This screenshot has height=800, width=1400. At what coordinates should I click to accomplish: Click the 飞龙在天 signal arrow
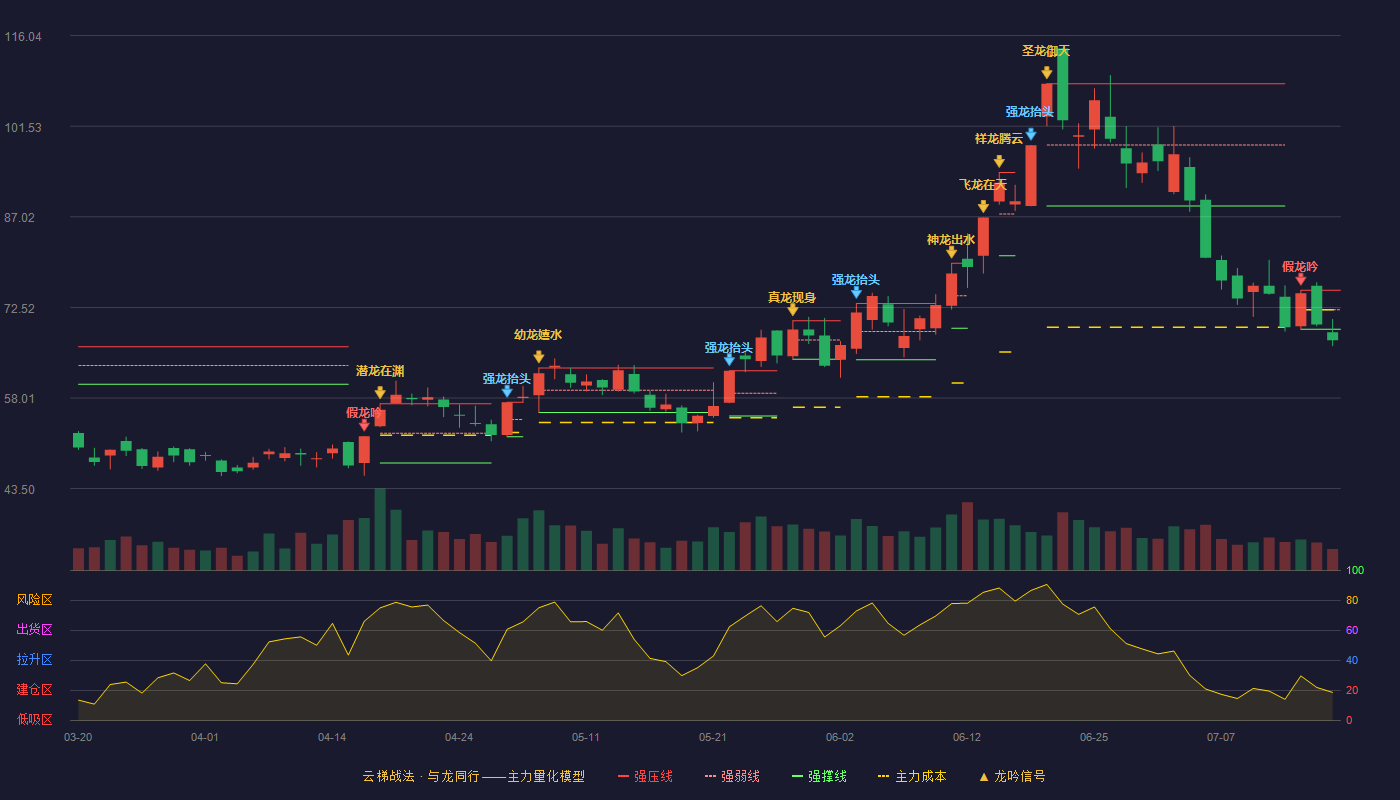(984, 206)
